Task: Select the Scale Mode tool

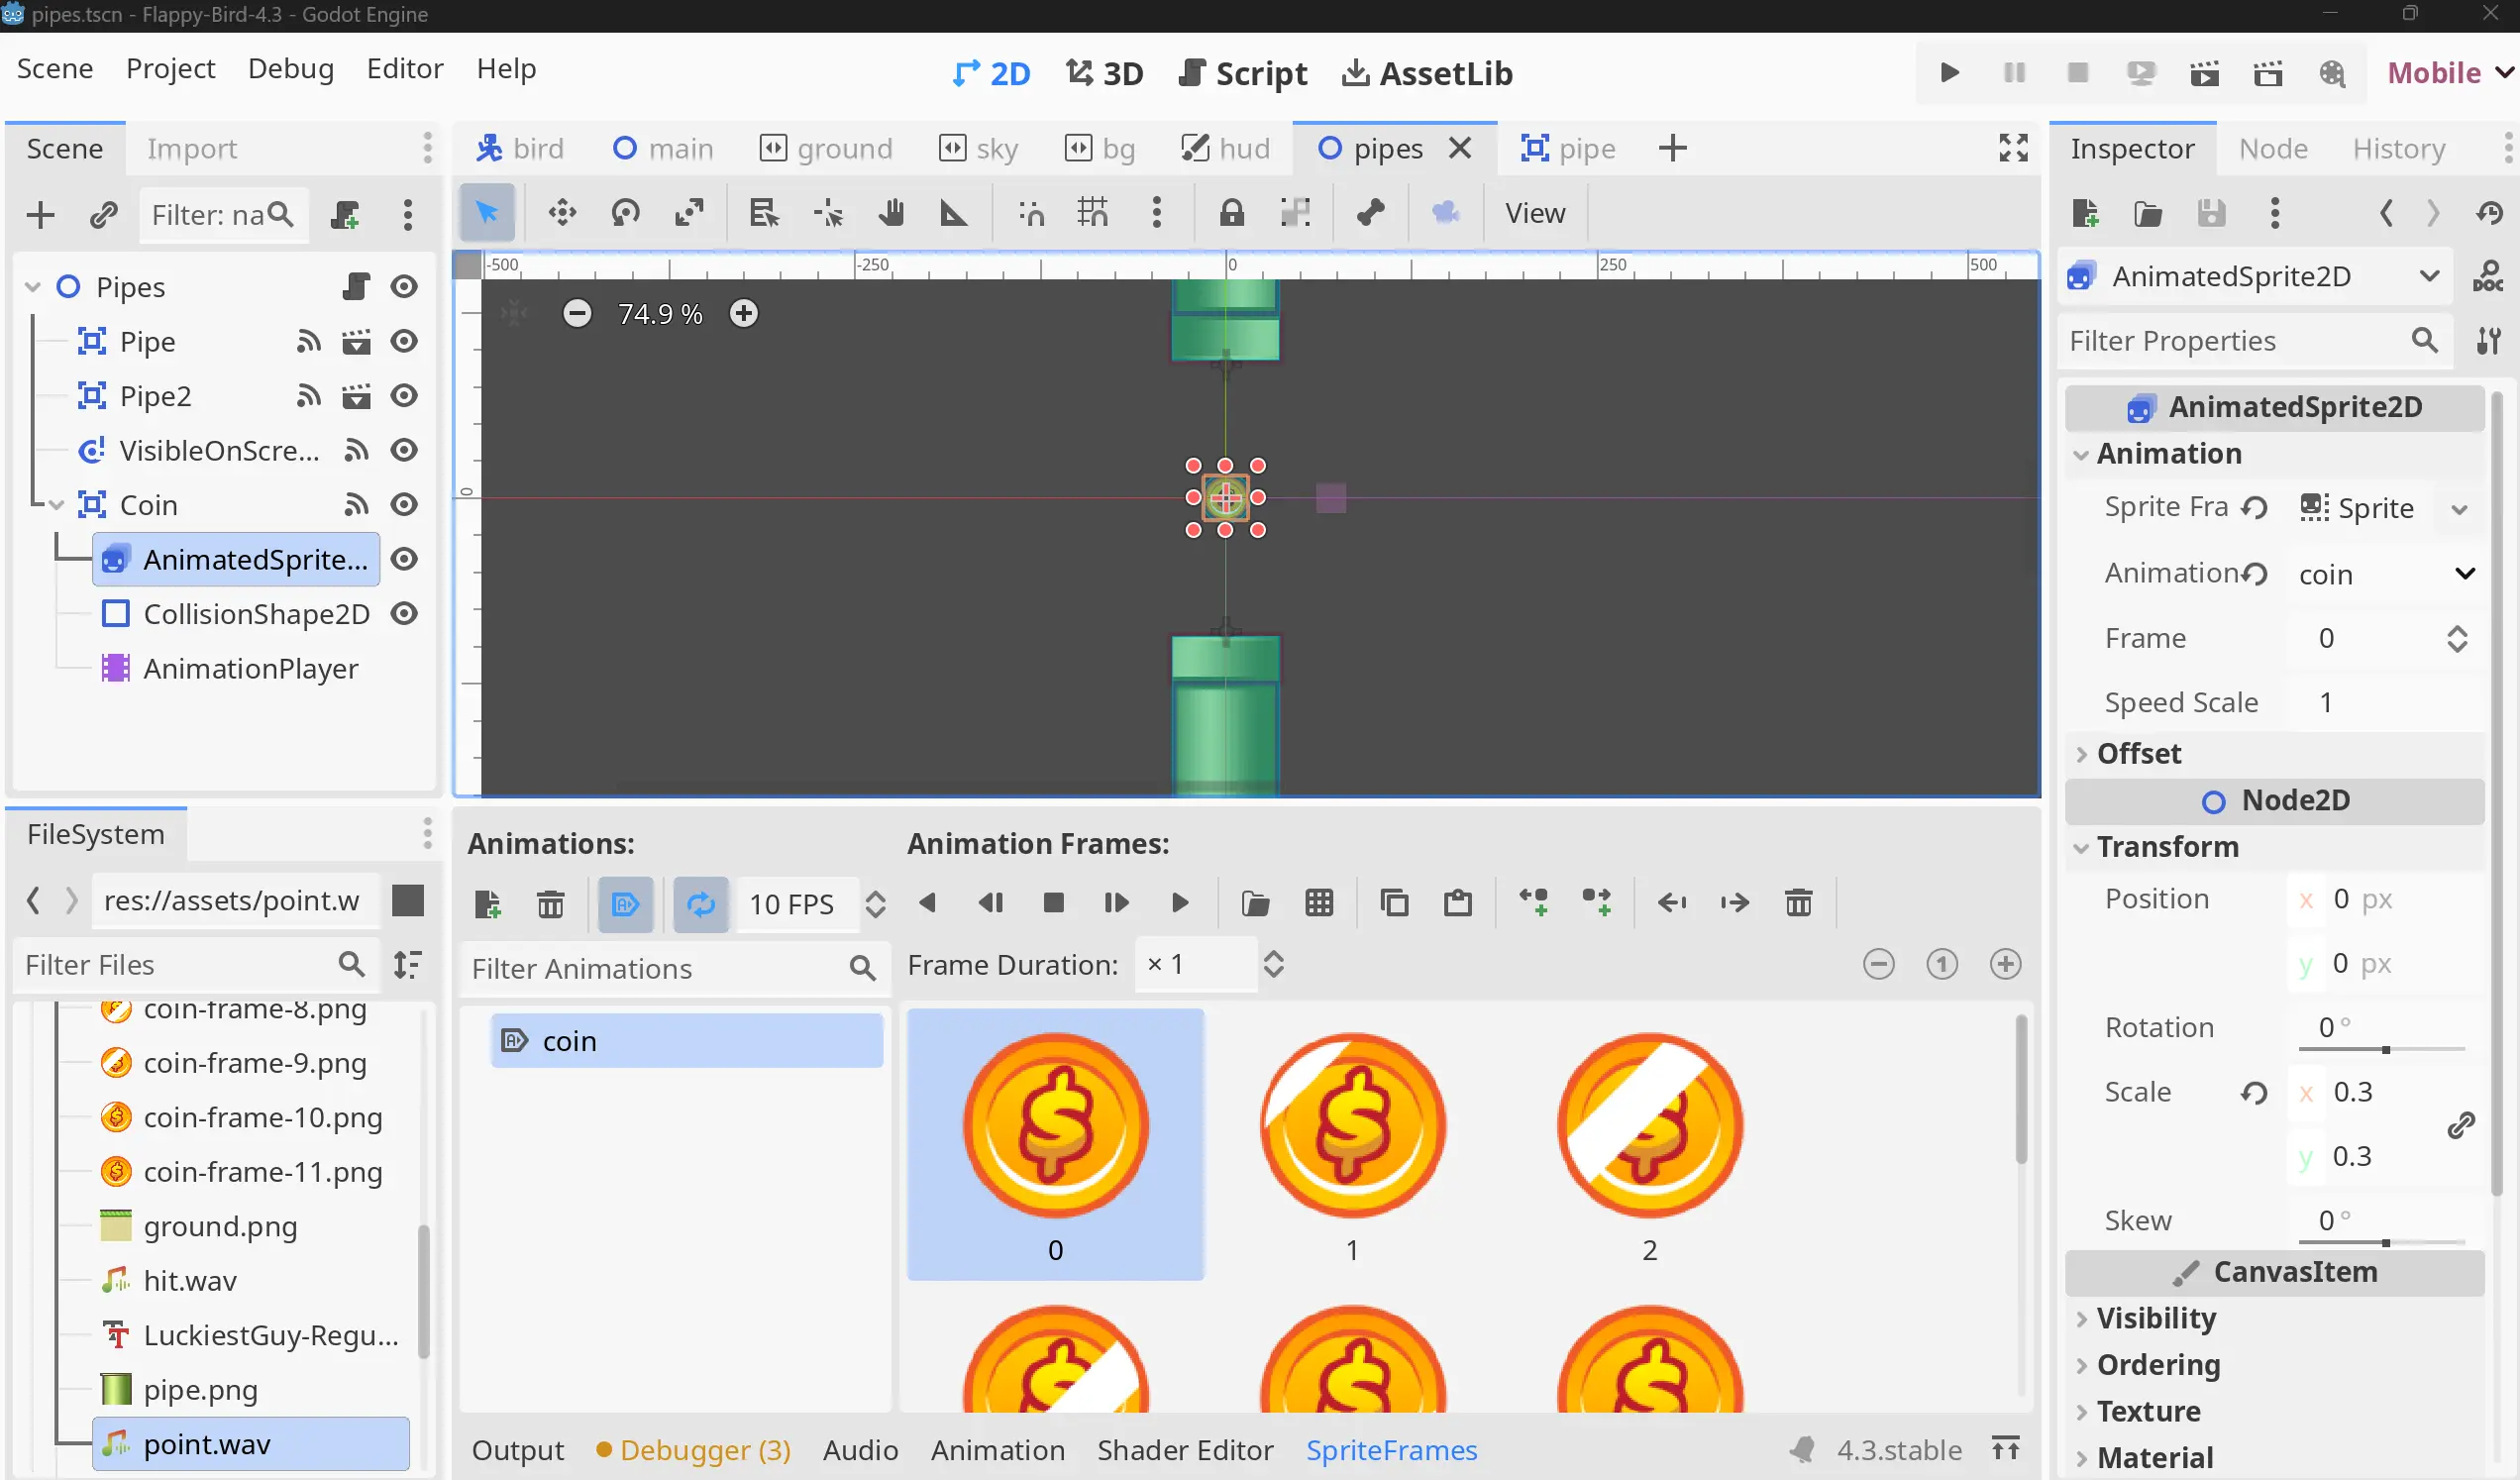Action: point(689,213)
